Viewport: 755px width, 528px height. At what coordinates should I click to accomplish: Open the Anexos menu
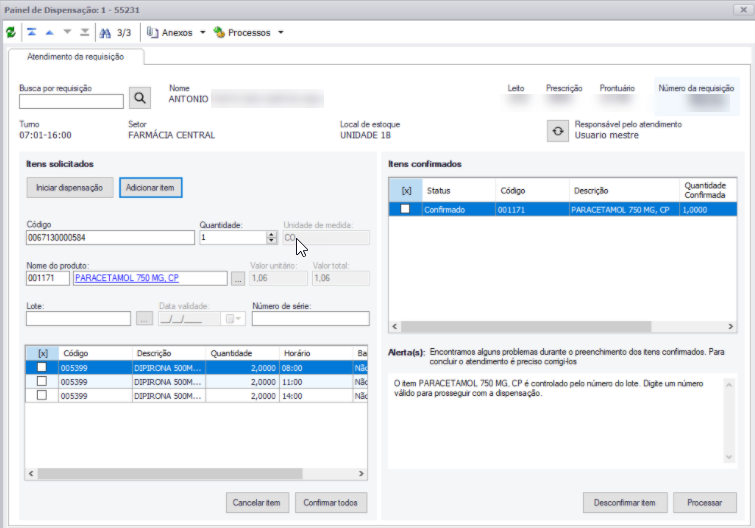coord(177,33)
